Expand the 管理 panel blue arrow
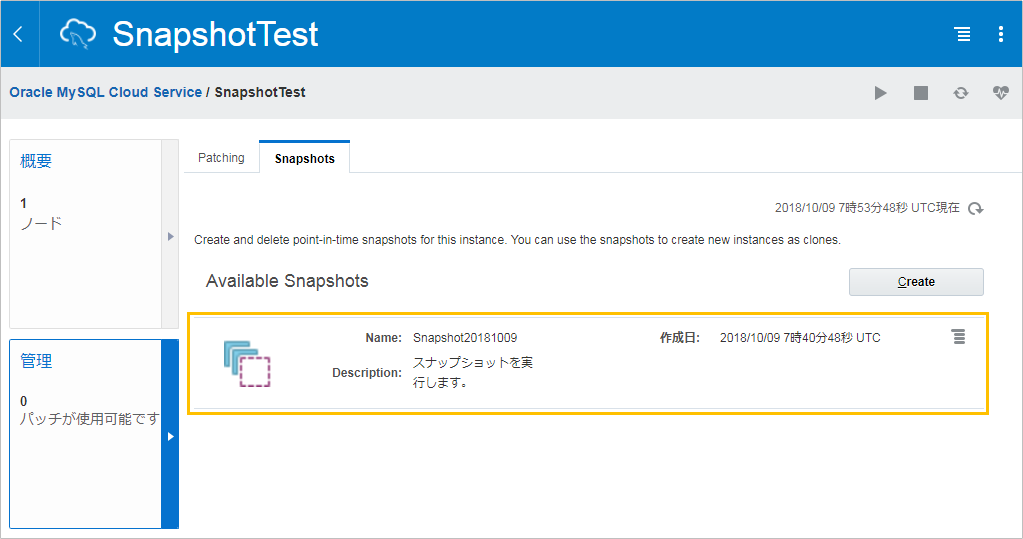 click(170, 436)
